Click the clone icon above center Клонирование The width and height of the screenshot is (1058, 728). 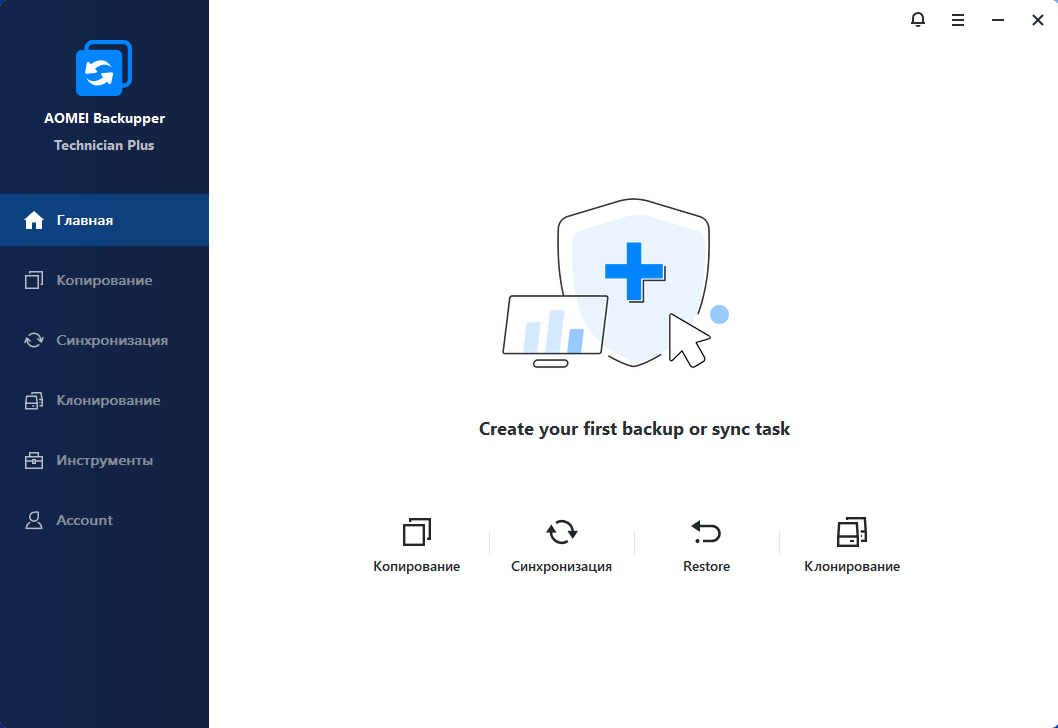(851, 532)
